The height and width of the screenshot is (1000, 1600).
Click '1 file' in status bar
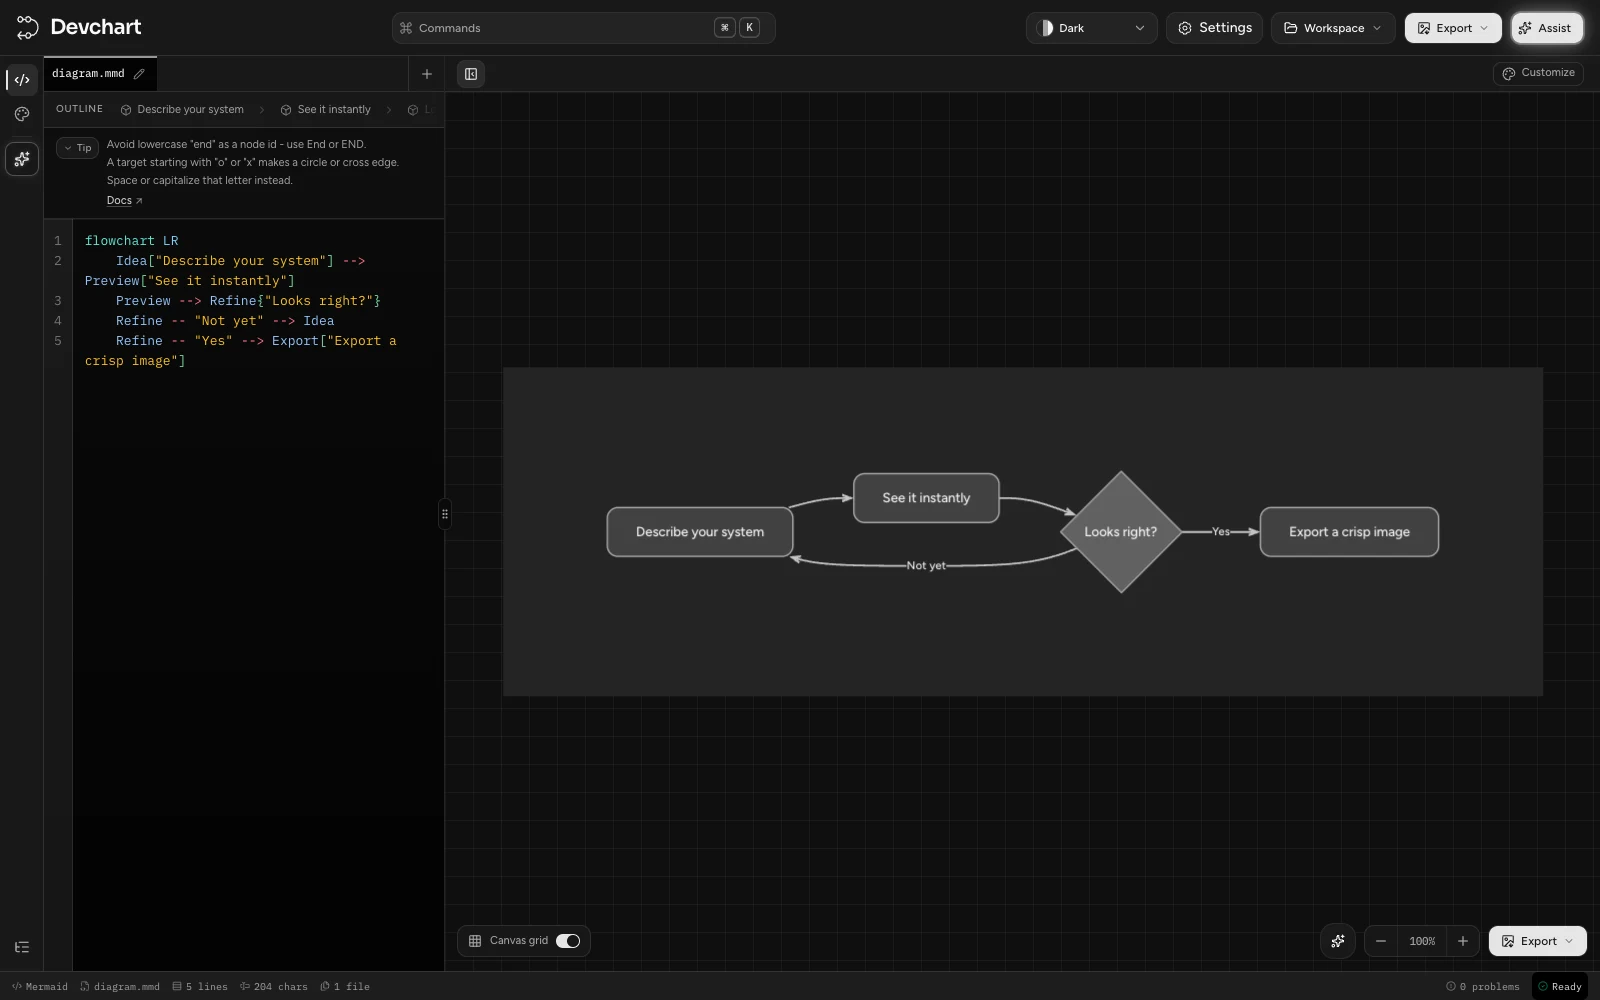[x=345, y=987]
